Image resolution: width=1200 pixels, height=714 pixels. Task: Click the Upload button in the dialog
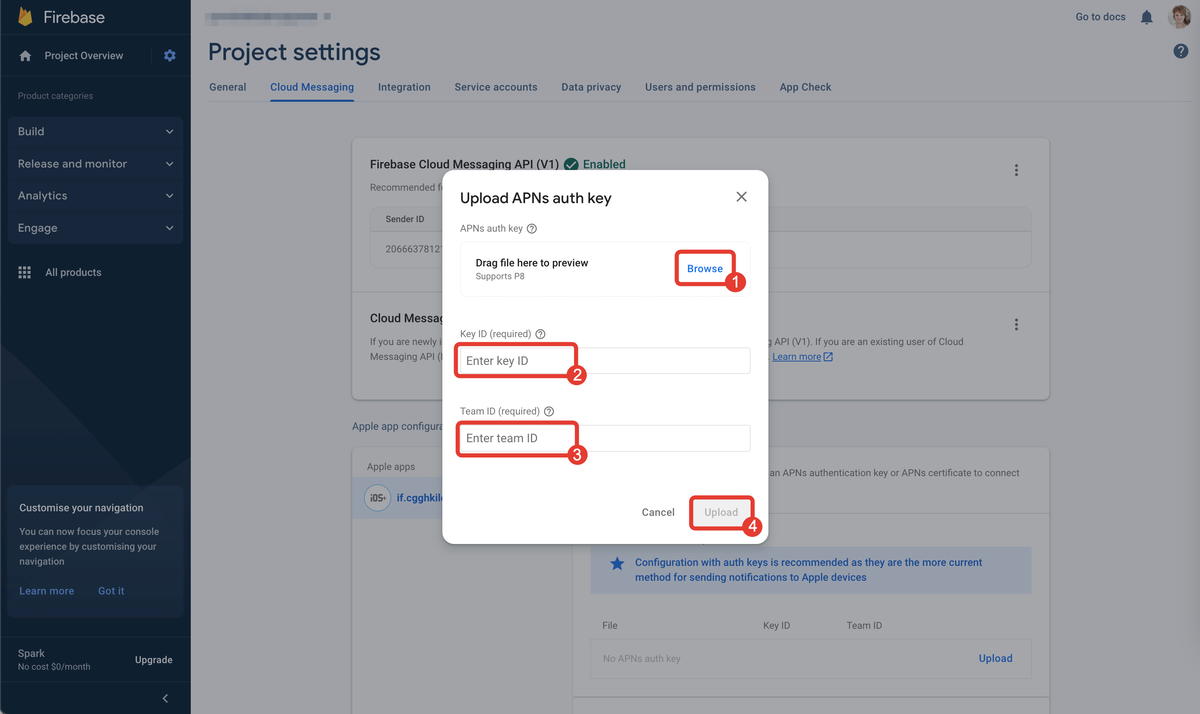click(721, 512)
